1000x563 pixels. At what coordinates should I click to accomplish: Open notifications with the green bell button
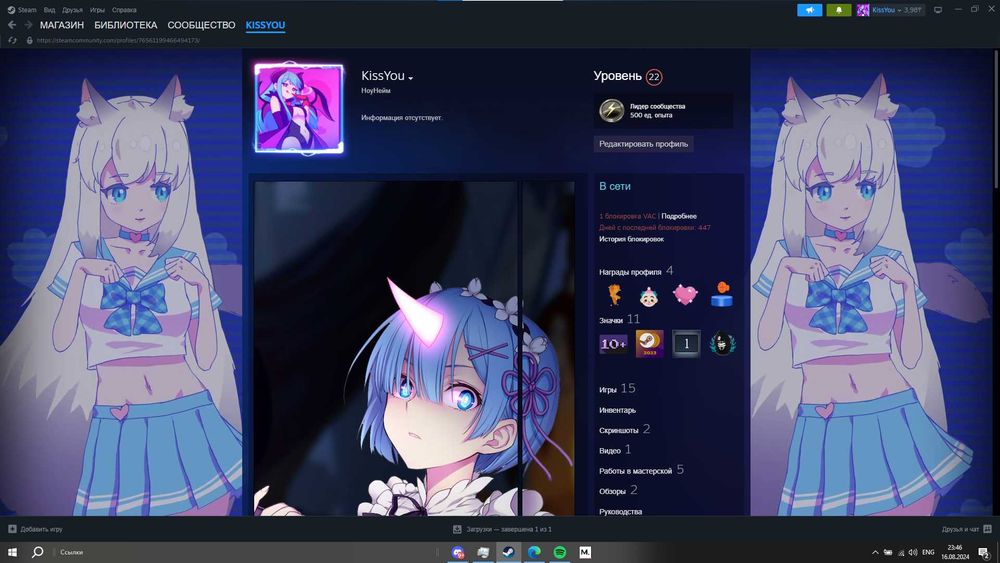pos(839,10)
